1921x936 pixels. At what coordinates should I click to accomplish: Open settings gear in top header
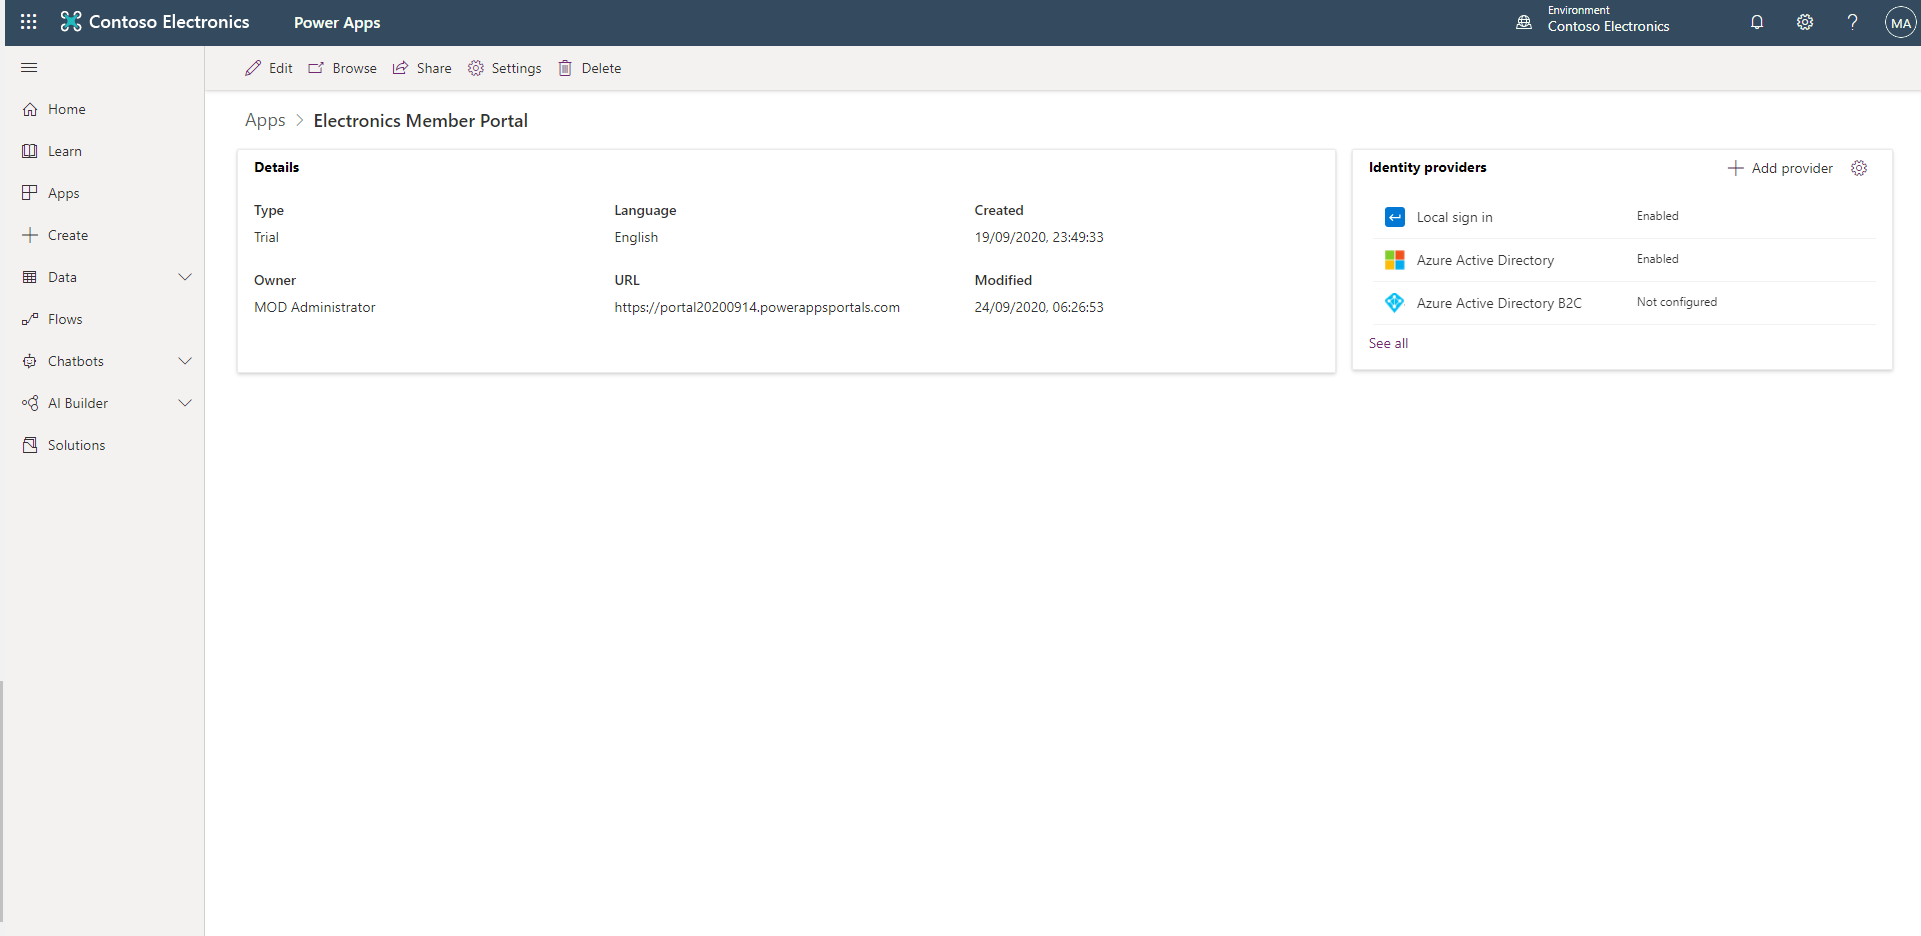pyautogui.click(x=1804, y=22)
